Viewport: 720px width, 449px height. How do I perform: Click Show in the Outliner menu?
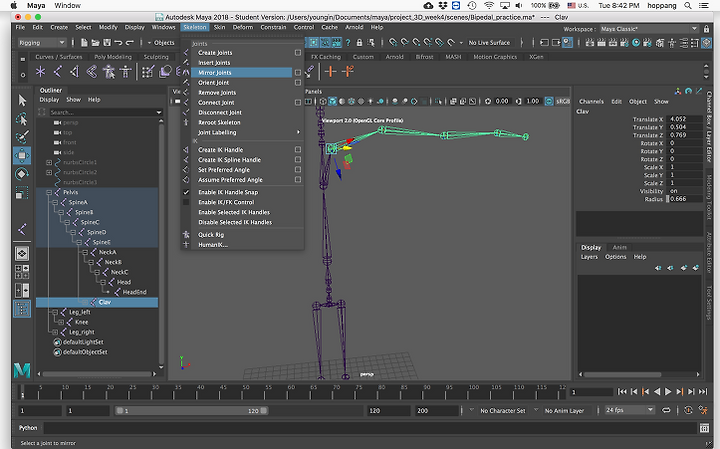73,100
